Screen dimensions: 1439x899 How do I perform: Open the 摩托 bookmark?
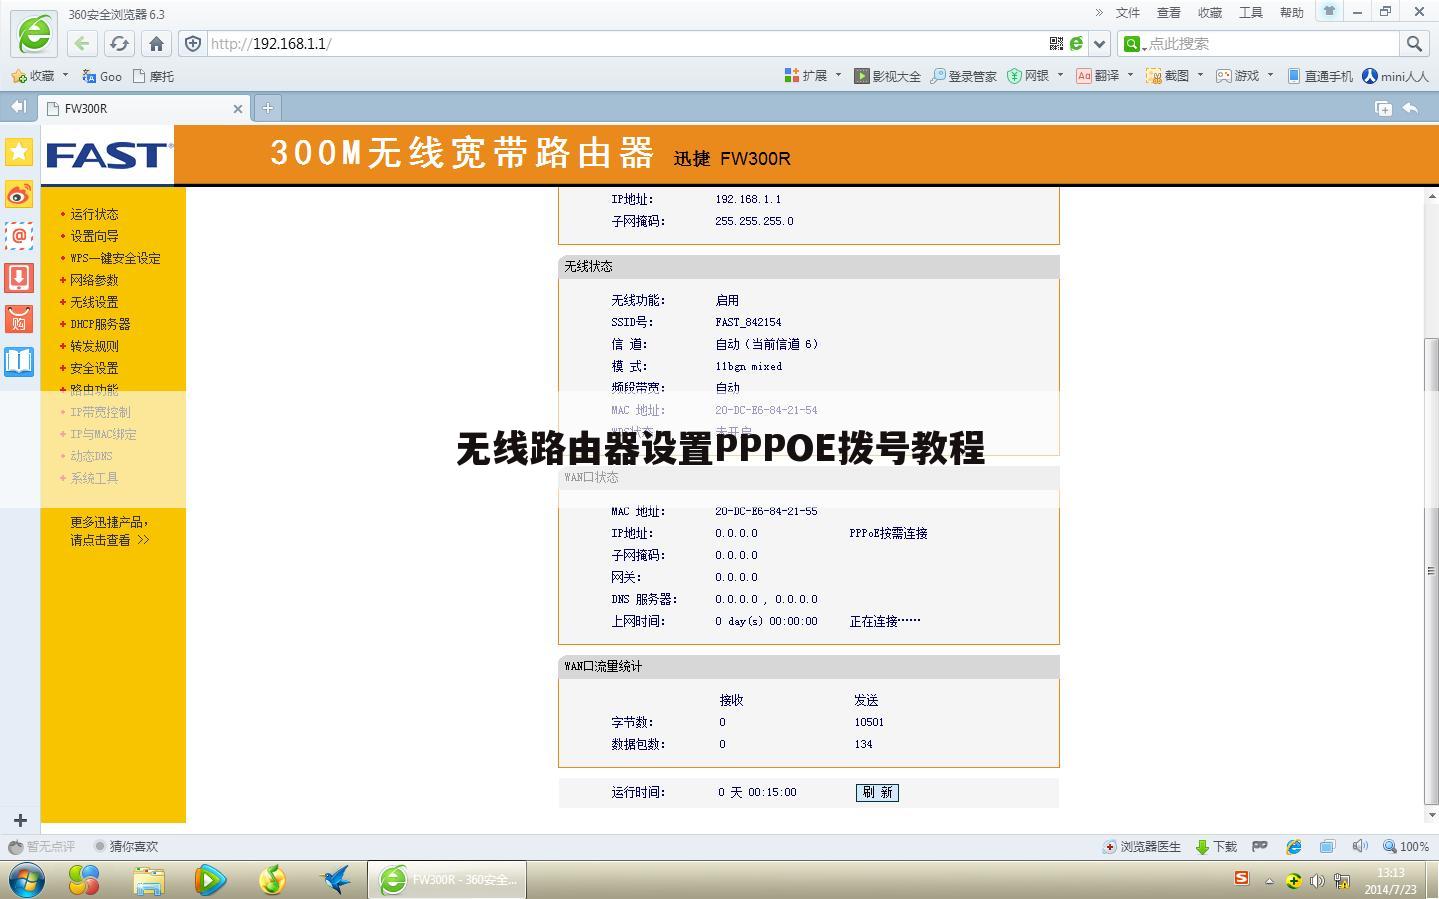(x=153, y=76)
